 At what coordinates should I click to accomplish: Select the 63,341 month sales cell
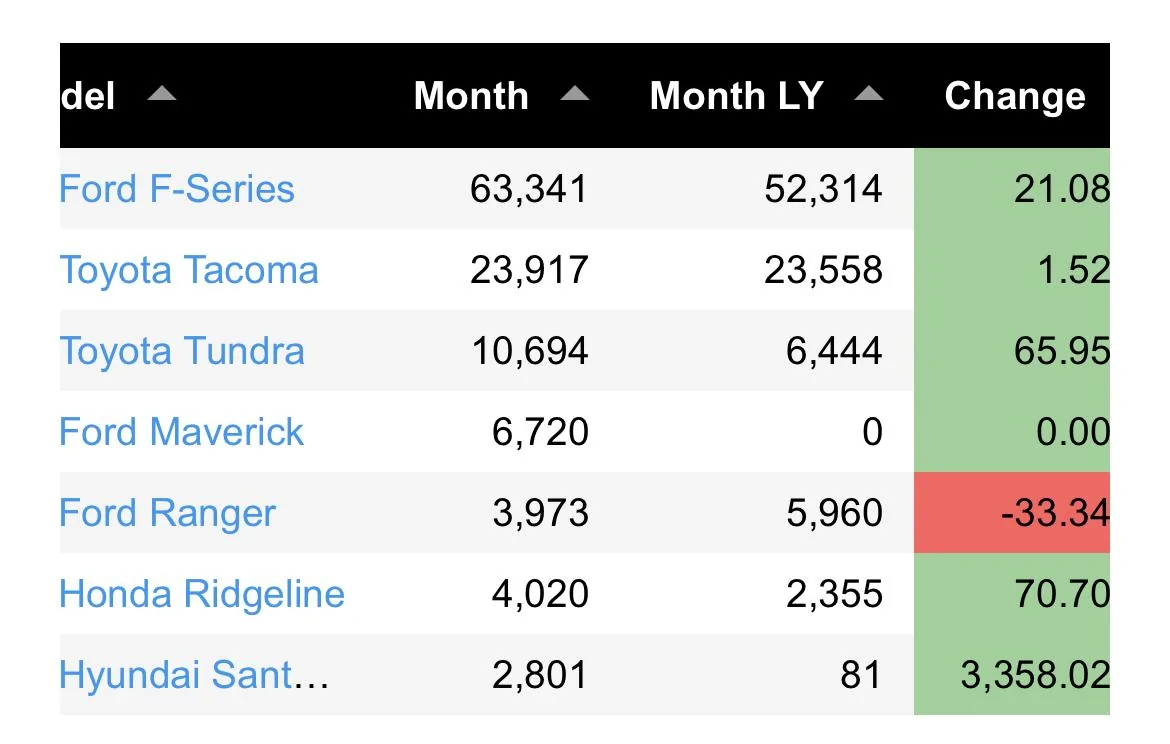tap(529, 189)
